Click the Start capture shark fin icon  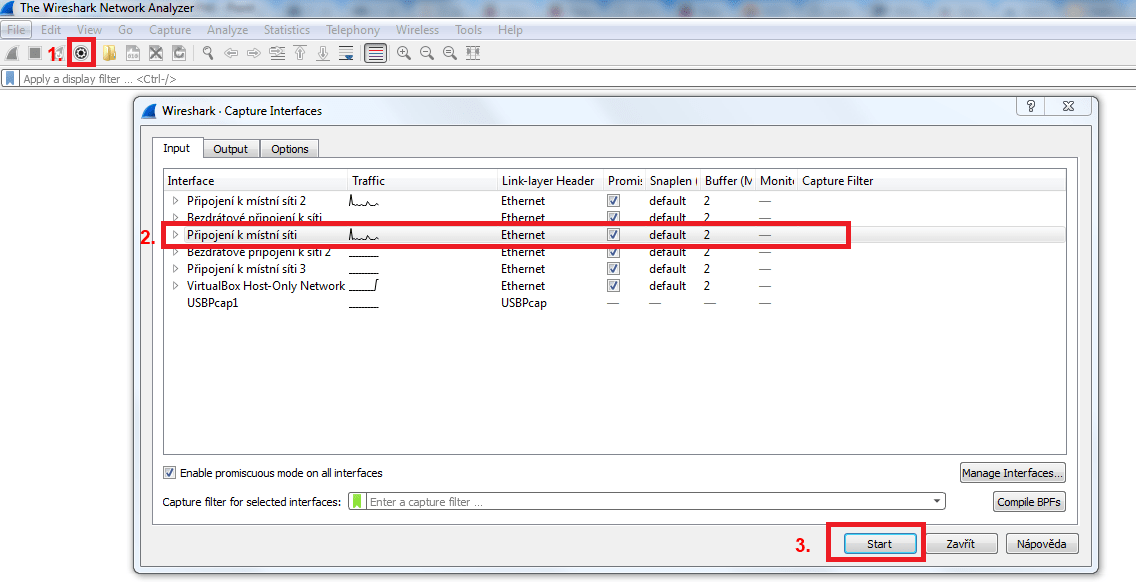(12, 53)
